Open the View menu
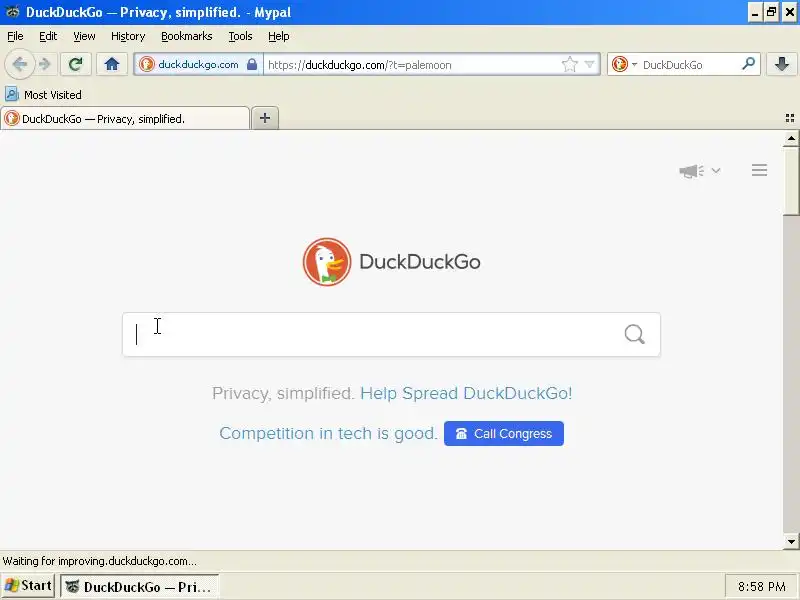 coord(84,36)
